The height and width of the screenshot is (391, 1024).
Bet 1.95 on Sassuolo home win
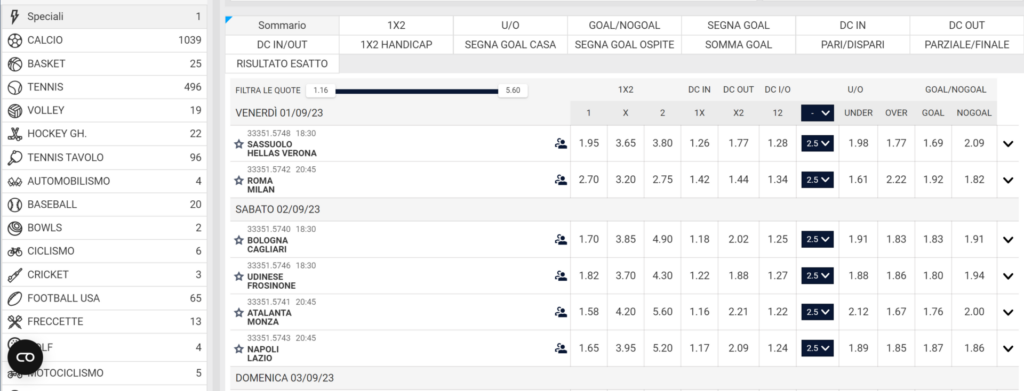[589, 144]
